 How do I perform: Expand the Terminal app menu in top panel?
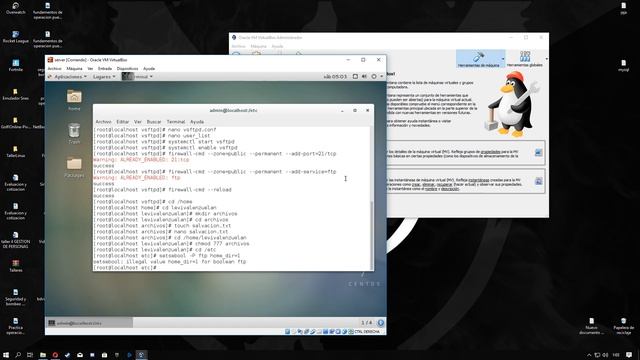(x=138, y=76)
